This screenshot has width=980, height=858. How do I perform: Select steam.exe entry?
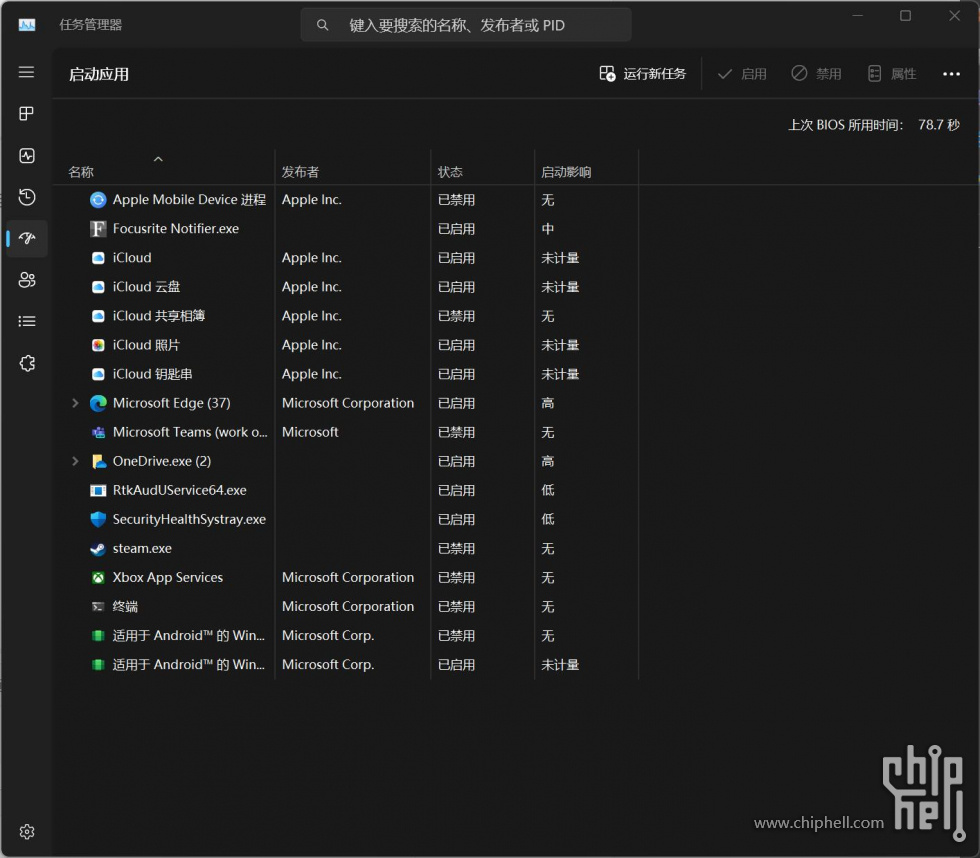point(346,549)
